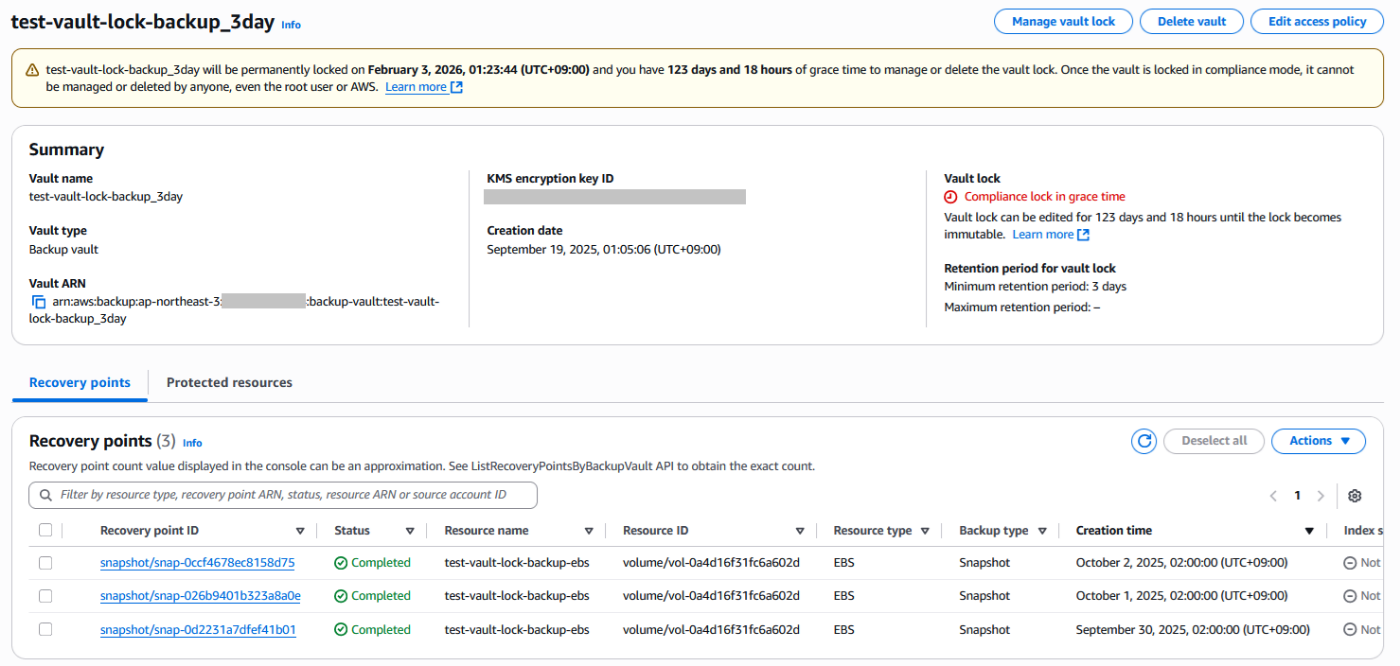Click creation time October 2, 2025 cell
The width and height of the screenshot is (1400, 666).
pyautogui.click(x=1181, y=563)
